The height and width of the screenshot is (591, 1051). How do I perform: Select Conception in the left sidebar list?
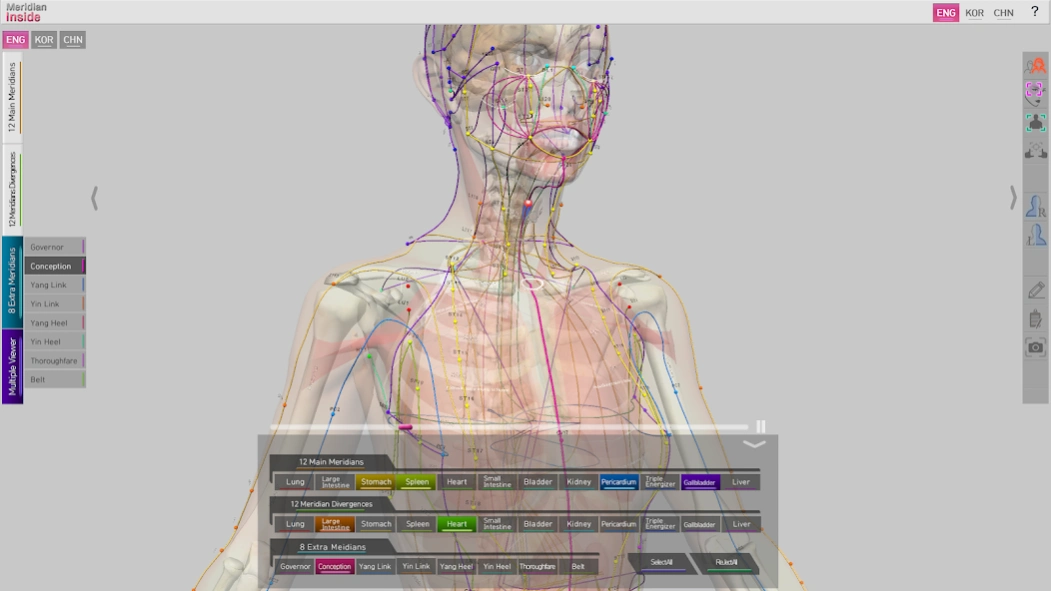pos(55,266)
